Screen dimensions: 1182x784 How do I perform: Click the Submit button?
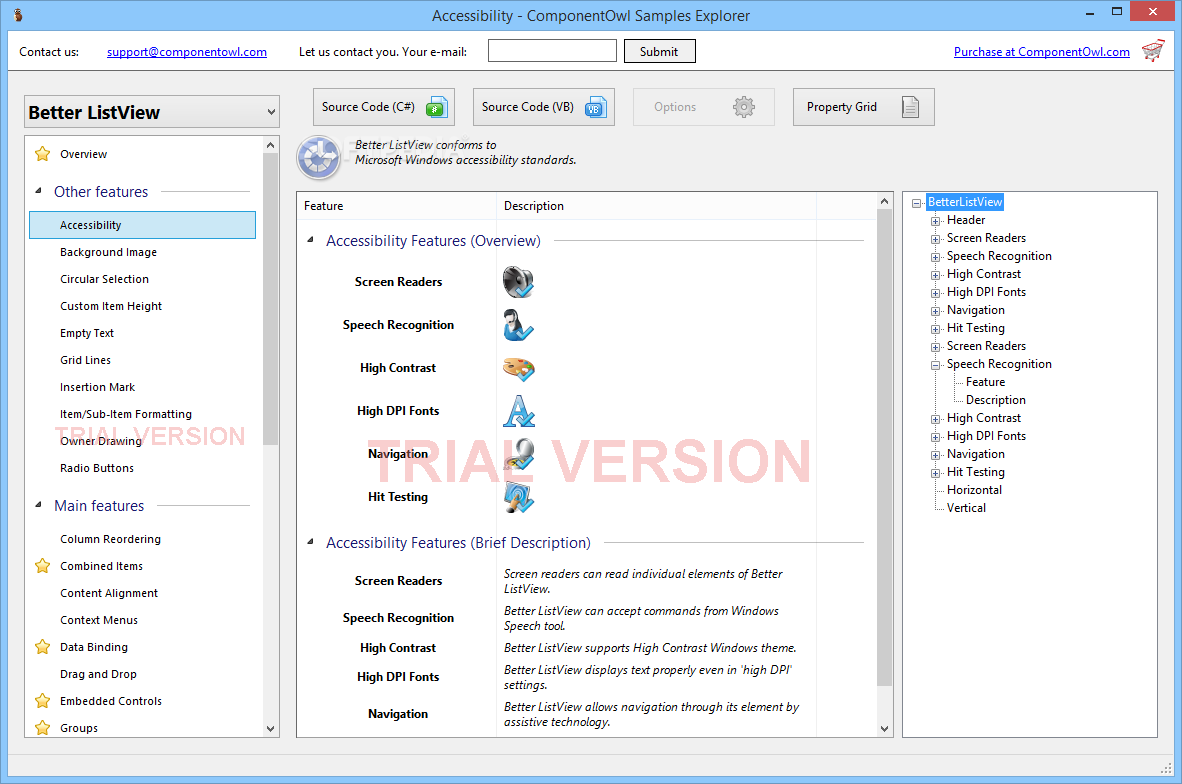click(x=659, y=51)
